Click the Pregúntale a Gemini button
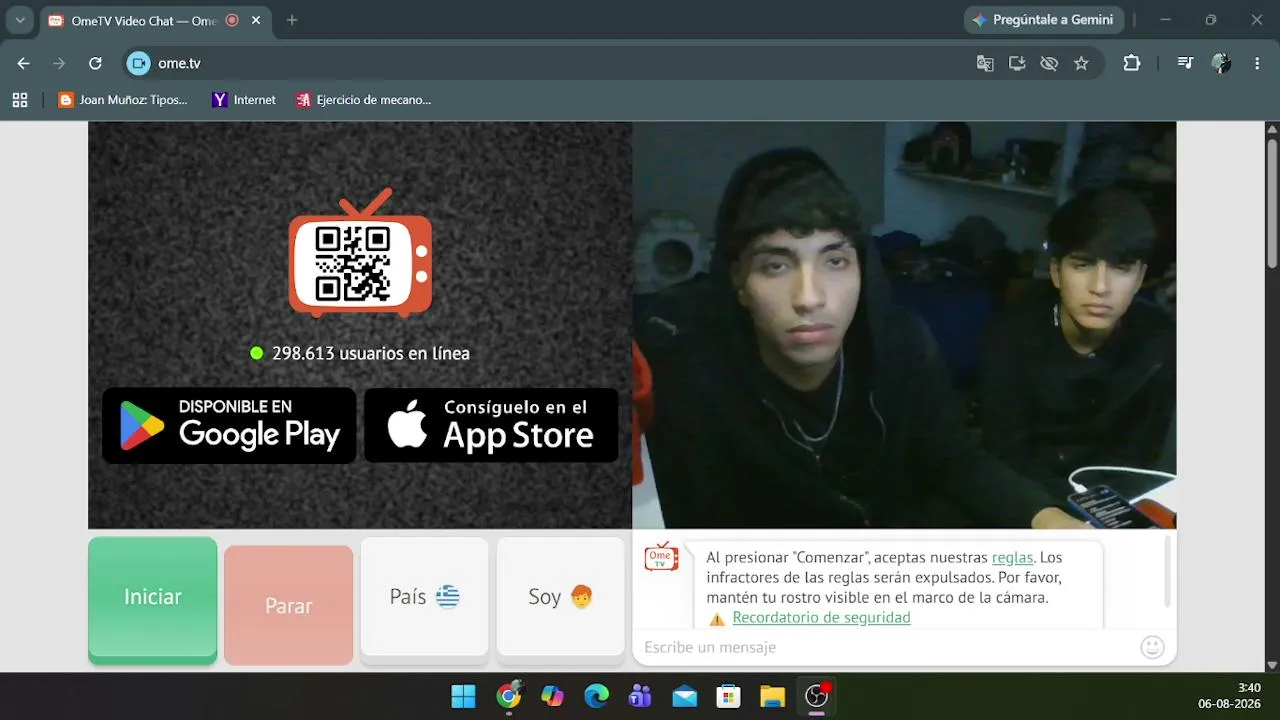 point(1044,20)
